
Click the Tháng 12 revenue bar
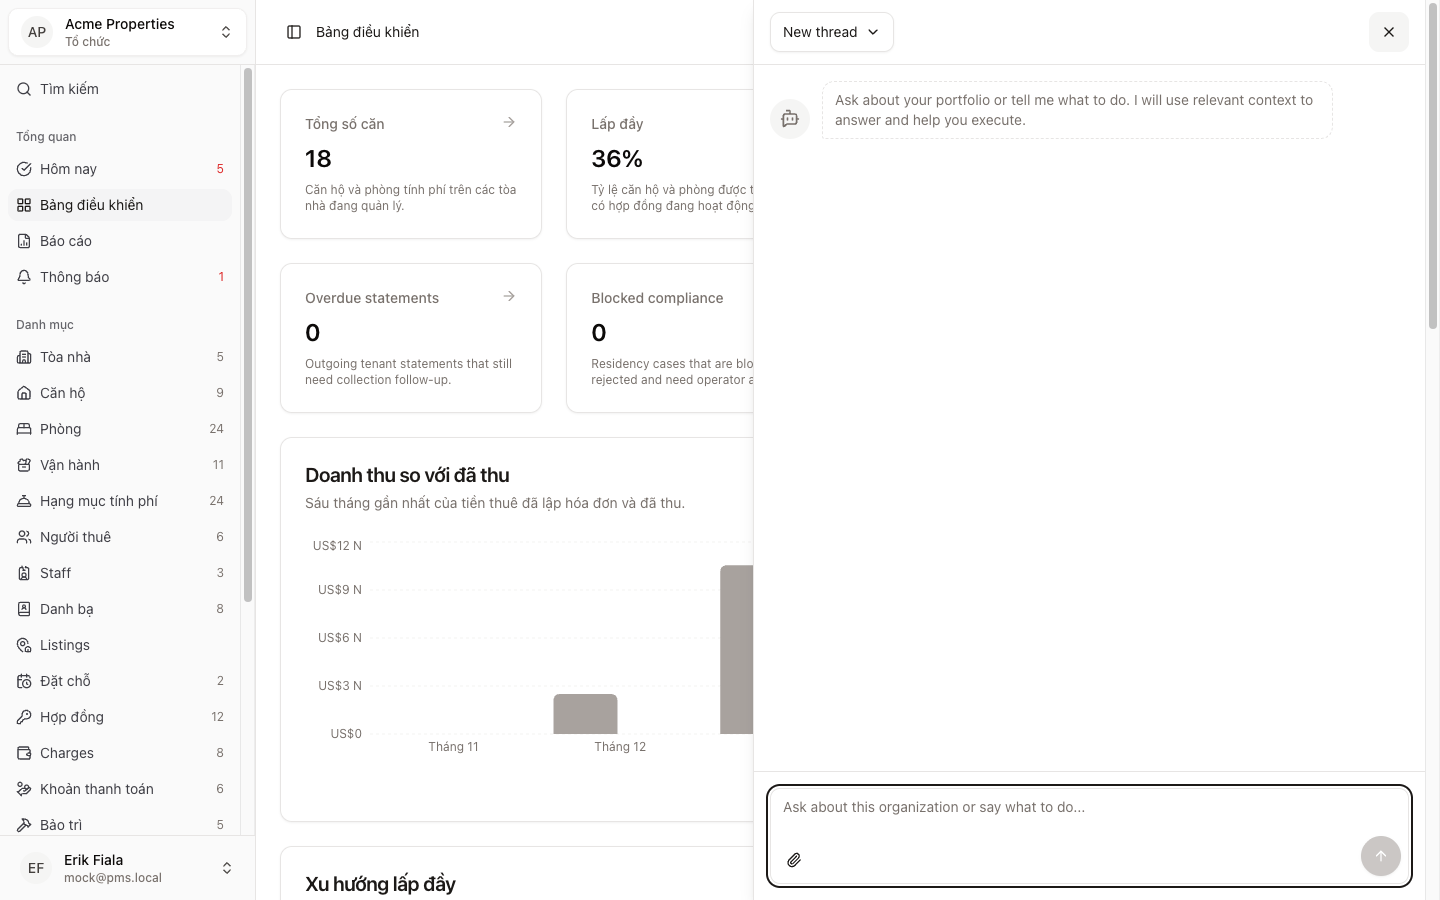(x=585, y=714)
